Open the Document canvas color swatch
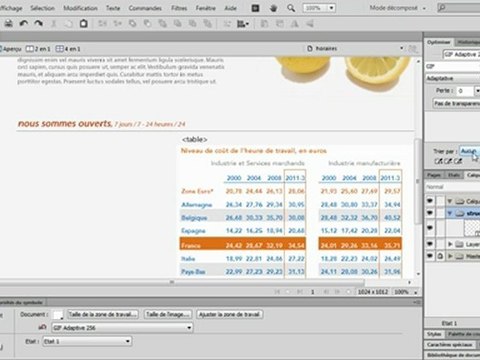This screenshot has width=480, height=360. (58, 315)
